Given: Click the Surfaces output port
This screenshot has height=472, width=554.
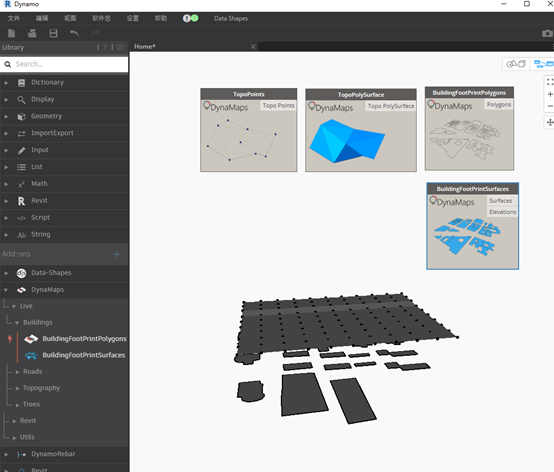Looking at the screenshot, I should point(501,201).
